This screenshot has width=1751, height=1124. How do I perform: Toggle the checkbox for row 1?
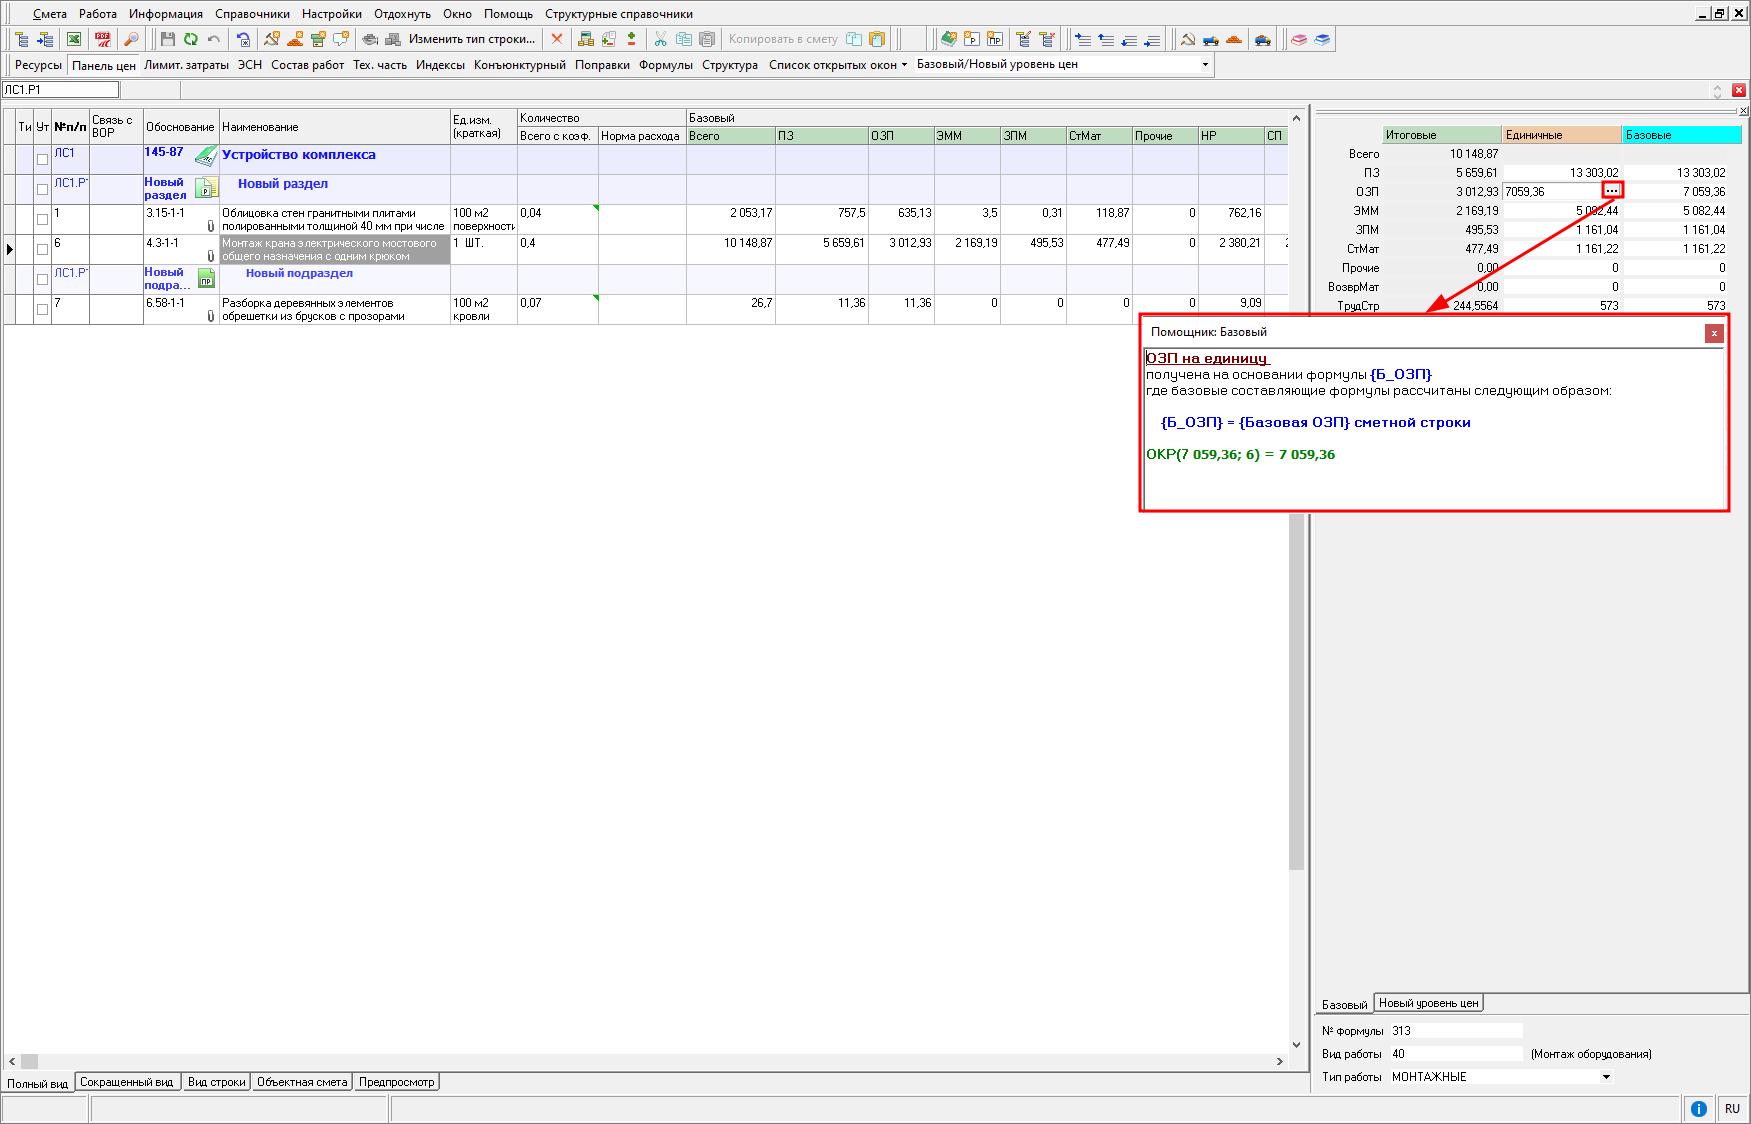(x=42, y=219)
